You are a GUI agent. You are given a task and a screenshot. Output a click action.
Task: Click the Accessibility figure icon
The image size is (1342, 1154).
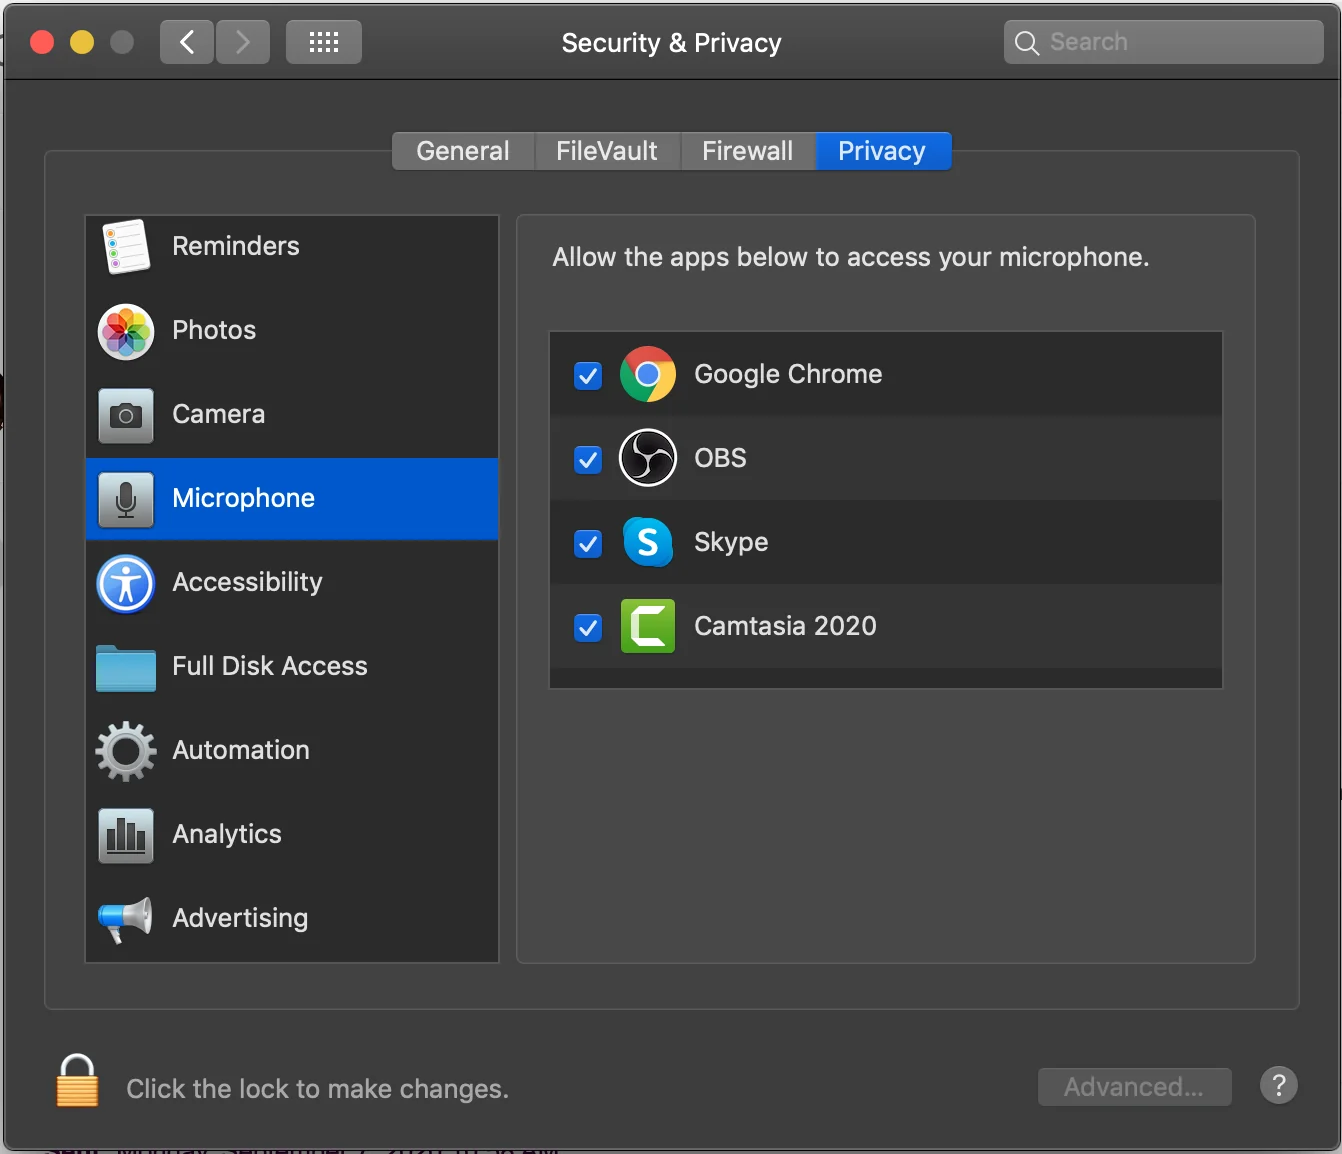point(126,583)
